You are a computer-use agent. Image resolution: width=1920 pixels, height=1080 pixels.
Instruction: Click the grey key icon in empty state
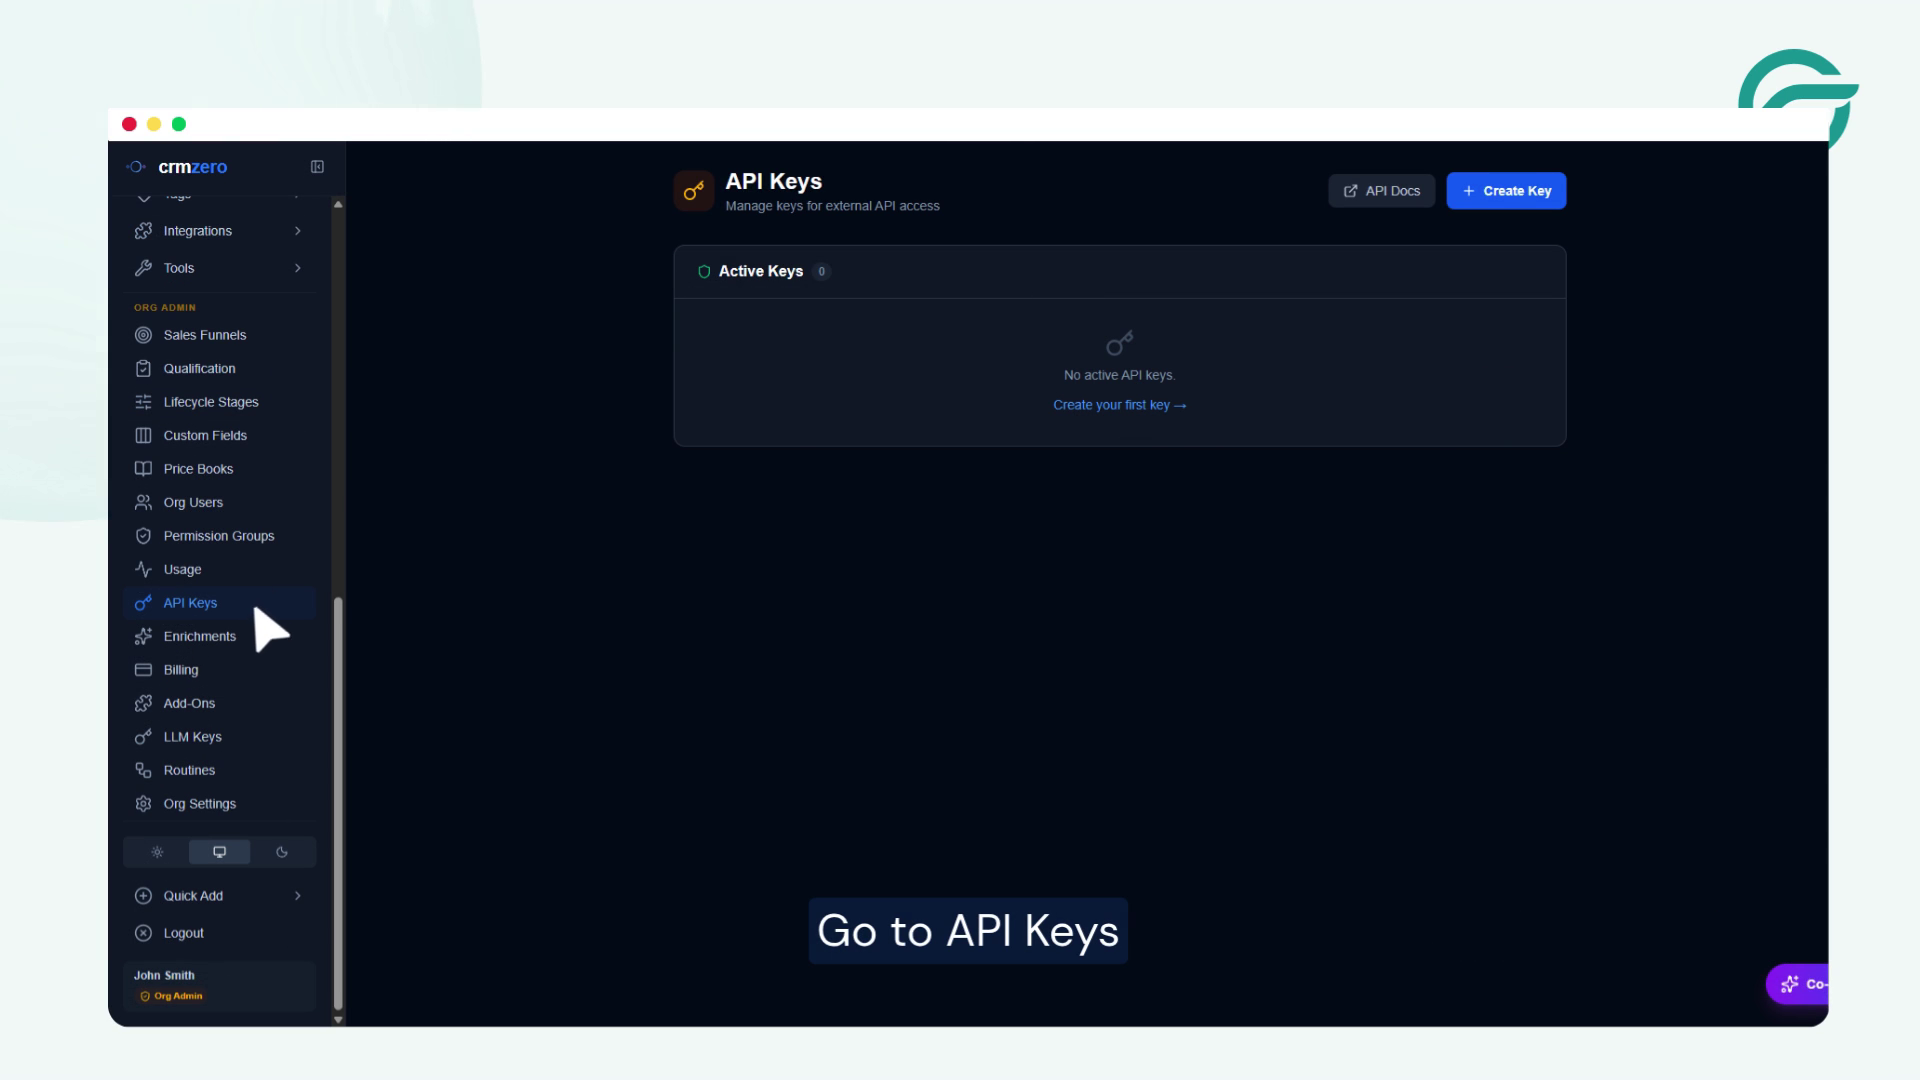[1119, 343]
